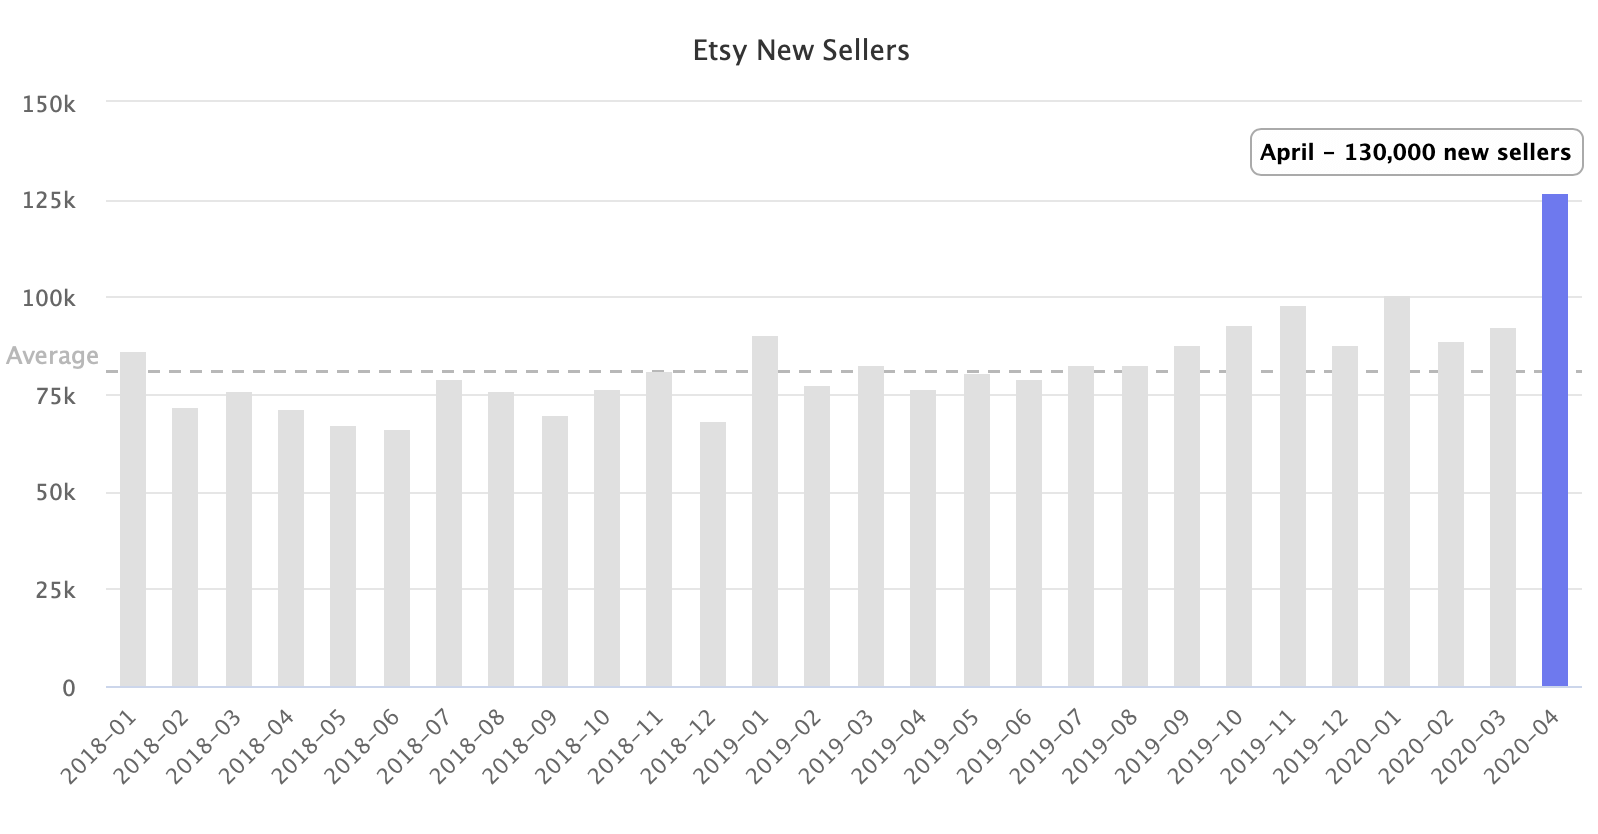The image size is (1598, 834).
Task: Click the 2019-10 bar
Action: (1239, 506)
